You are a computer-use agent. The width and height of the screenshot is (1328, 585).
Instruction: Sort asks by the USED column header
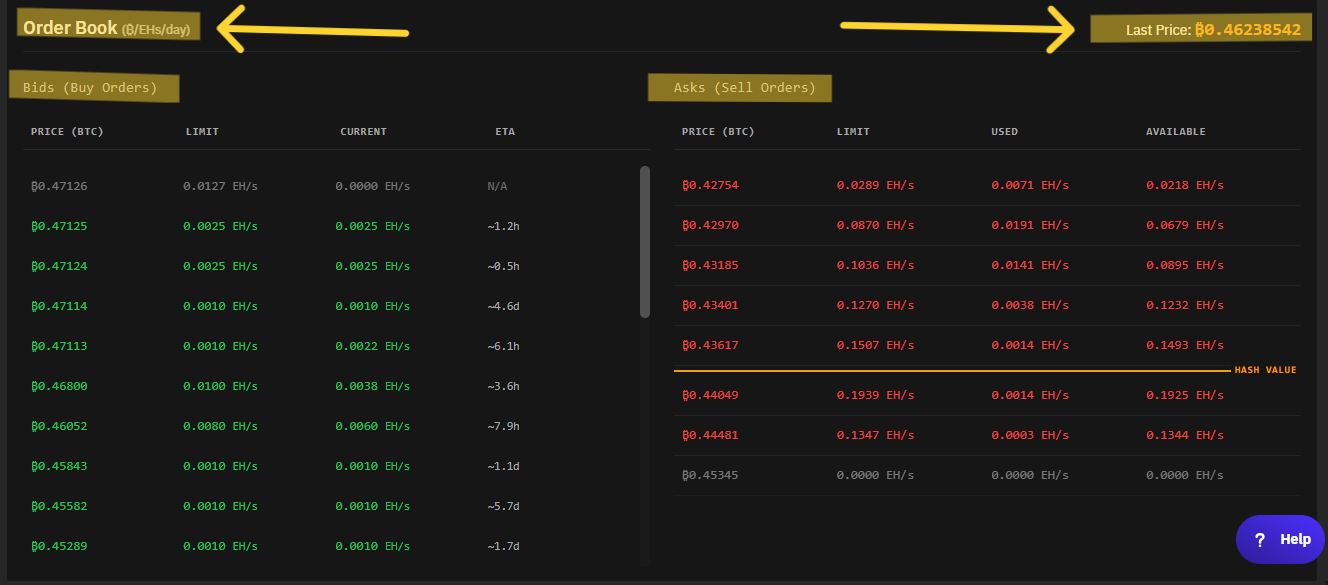tap(1004, 132)
